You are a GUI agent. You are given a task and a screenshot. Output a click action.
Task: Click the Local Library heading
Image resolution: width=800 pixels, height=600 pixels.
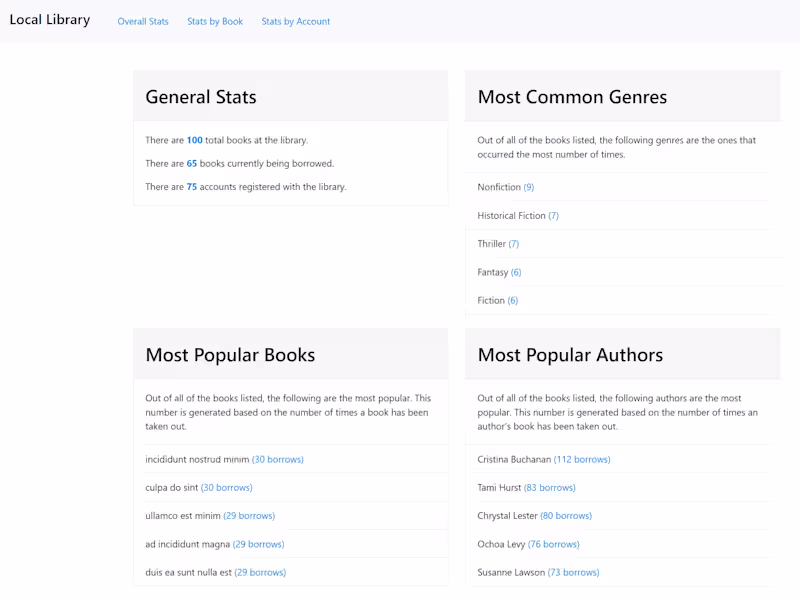tap(49, 19)
